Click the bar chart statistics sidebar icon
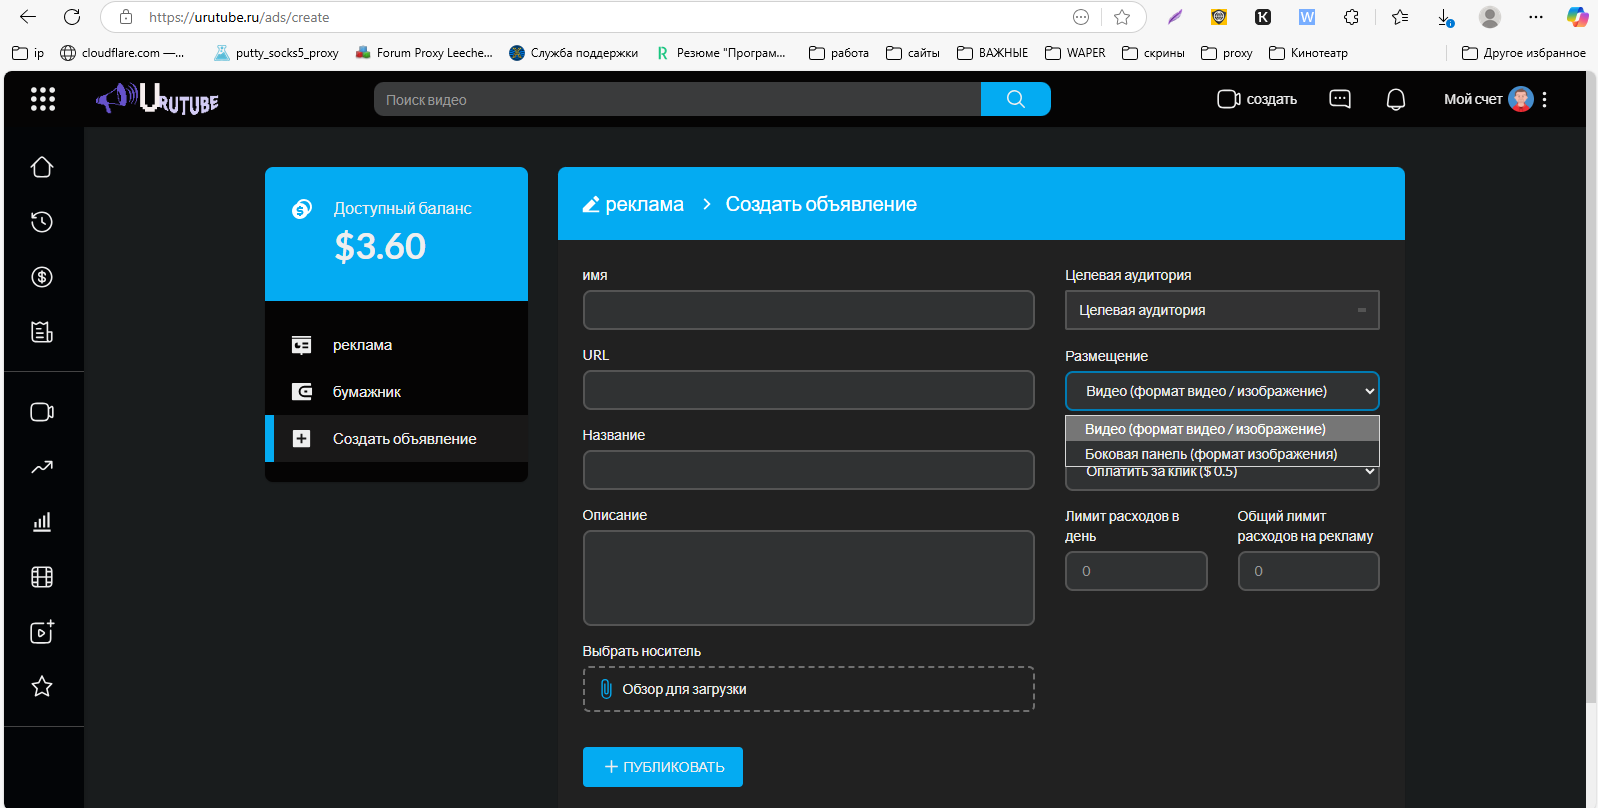Image resolution: width=1598 pixels, height=808 pixels. (42, 522)
